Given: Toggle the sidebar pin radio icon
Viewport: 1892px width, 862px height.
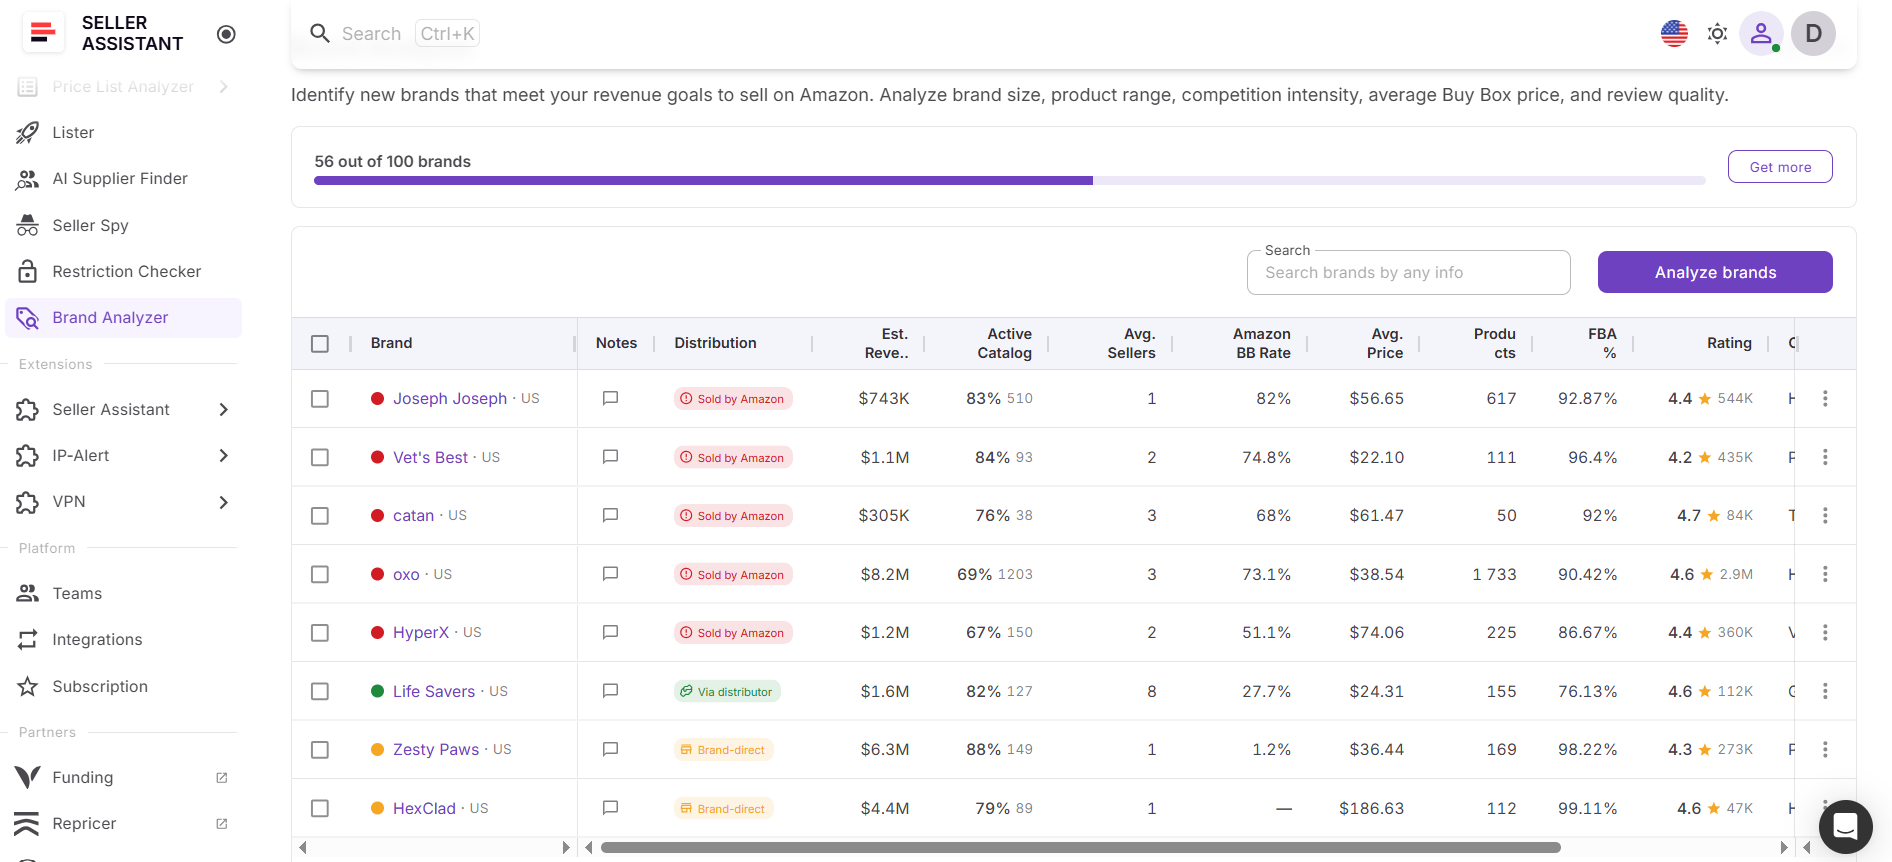Looking at the screenshot, I should click(x=226, y=34).
